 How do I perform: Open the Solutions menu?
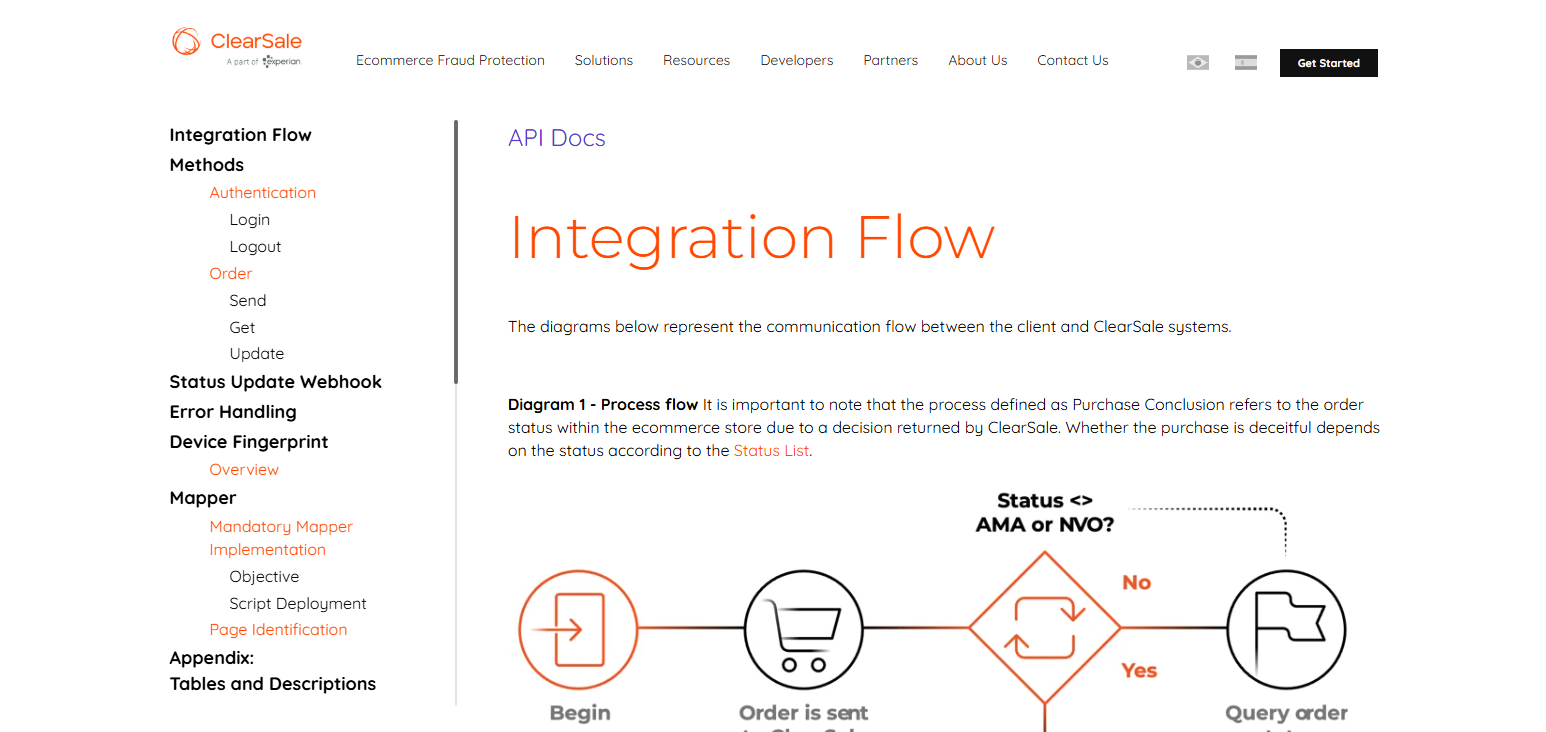point(603,61)
